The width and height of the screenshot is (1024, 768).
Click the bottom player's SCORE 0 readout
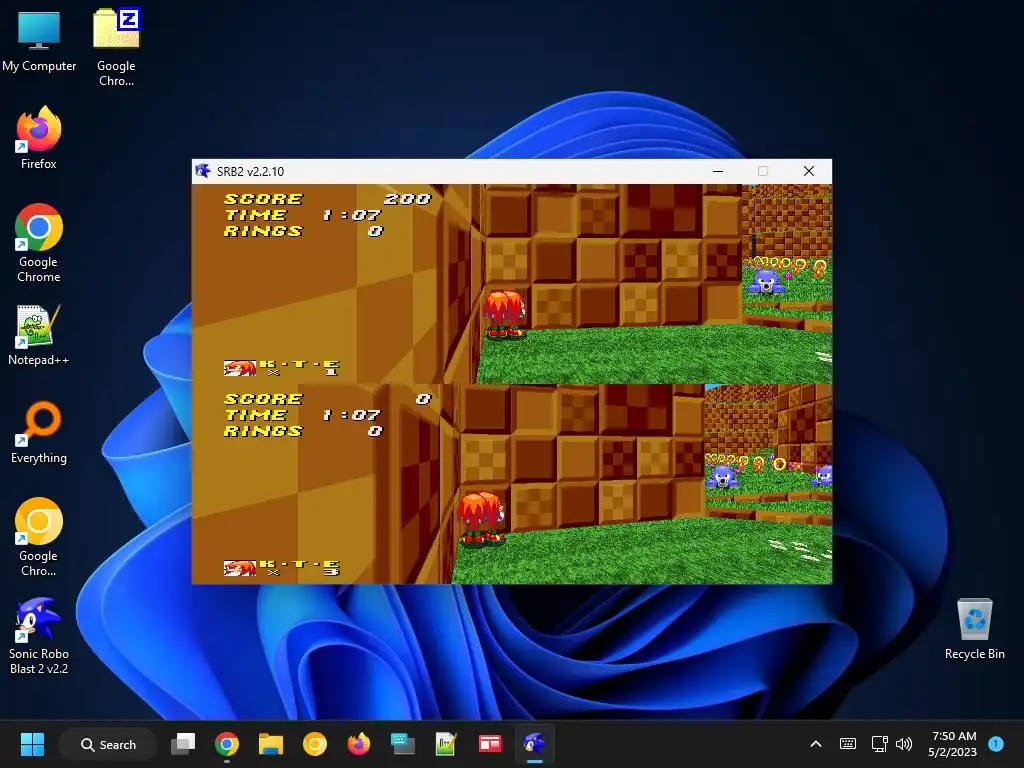tap(327, 398)
